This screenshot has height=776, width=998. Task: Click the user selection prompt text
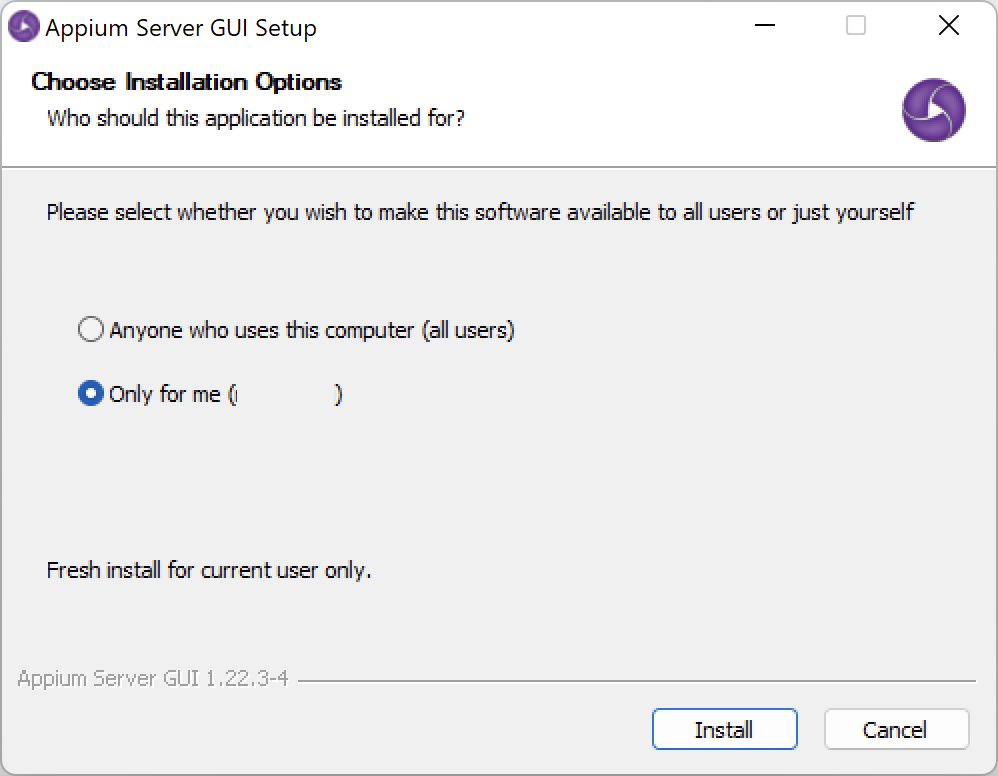point(480,212)
